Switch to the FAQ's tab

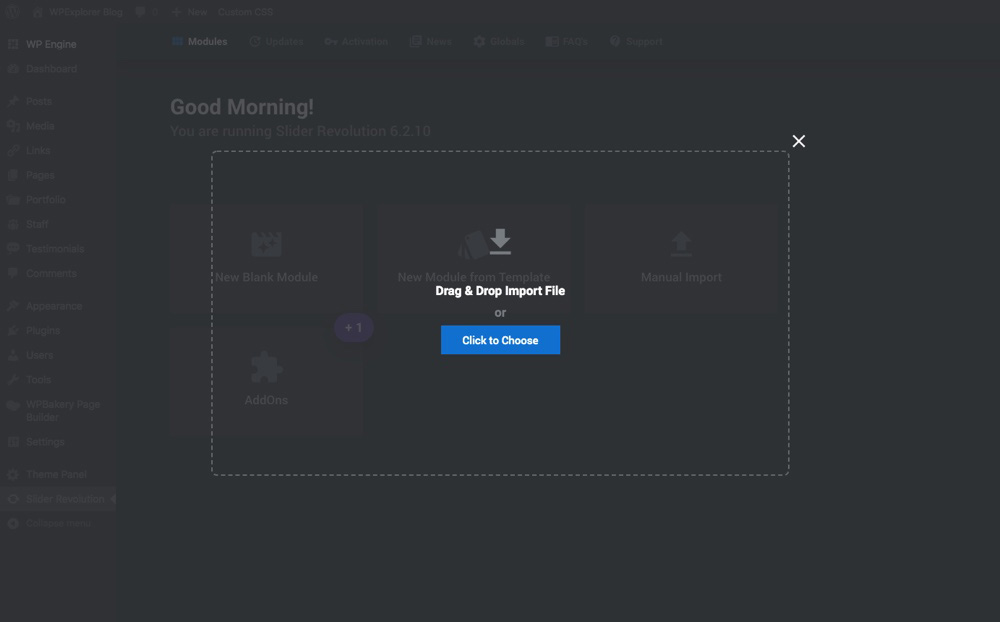[x=566, y=41]
